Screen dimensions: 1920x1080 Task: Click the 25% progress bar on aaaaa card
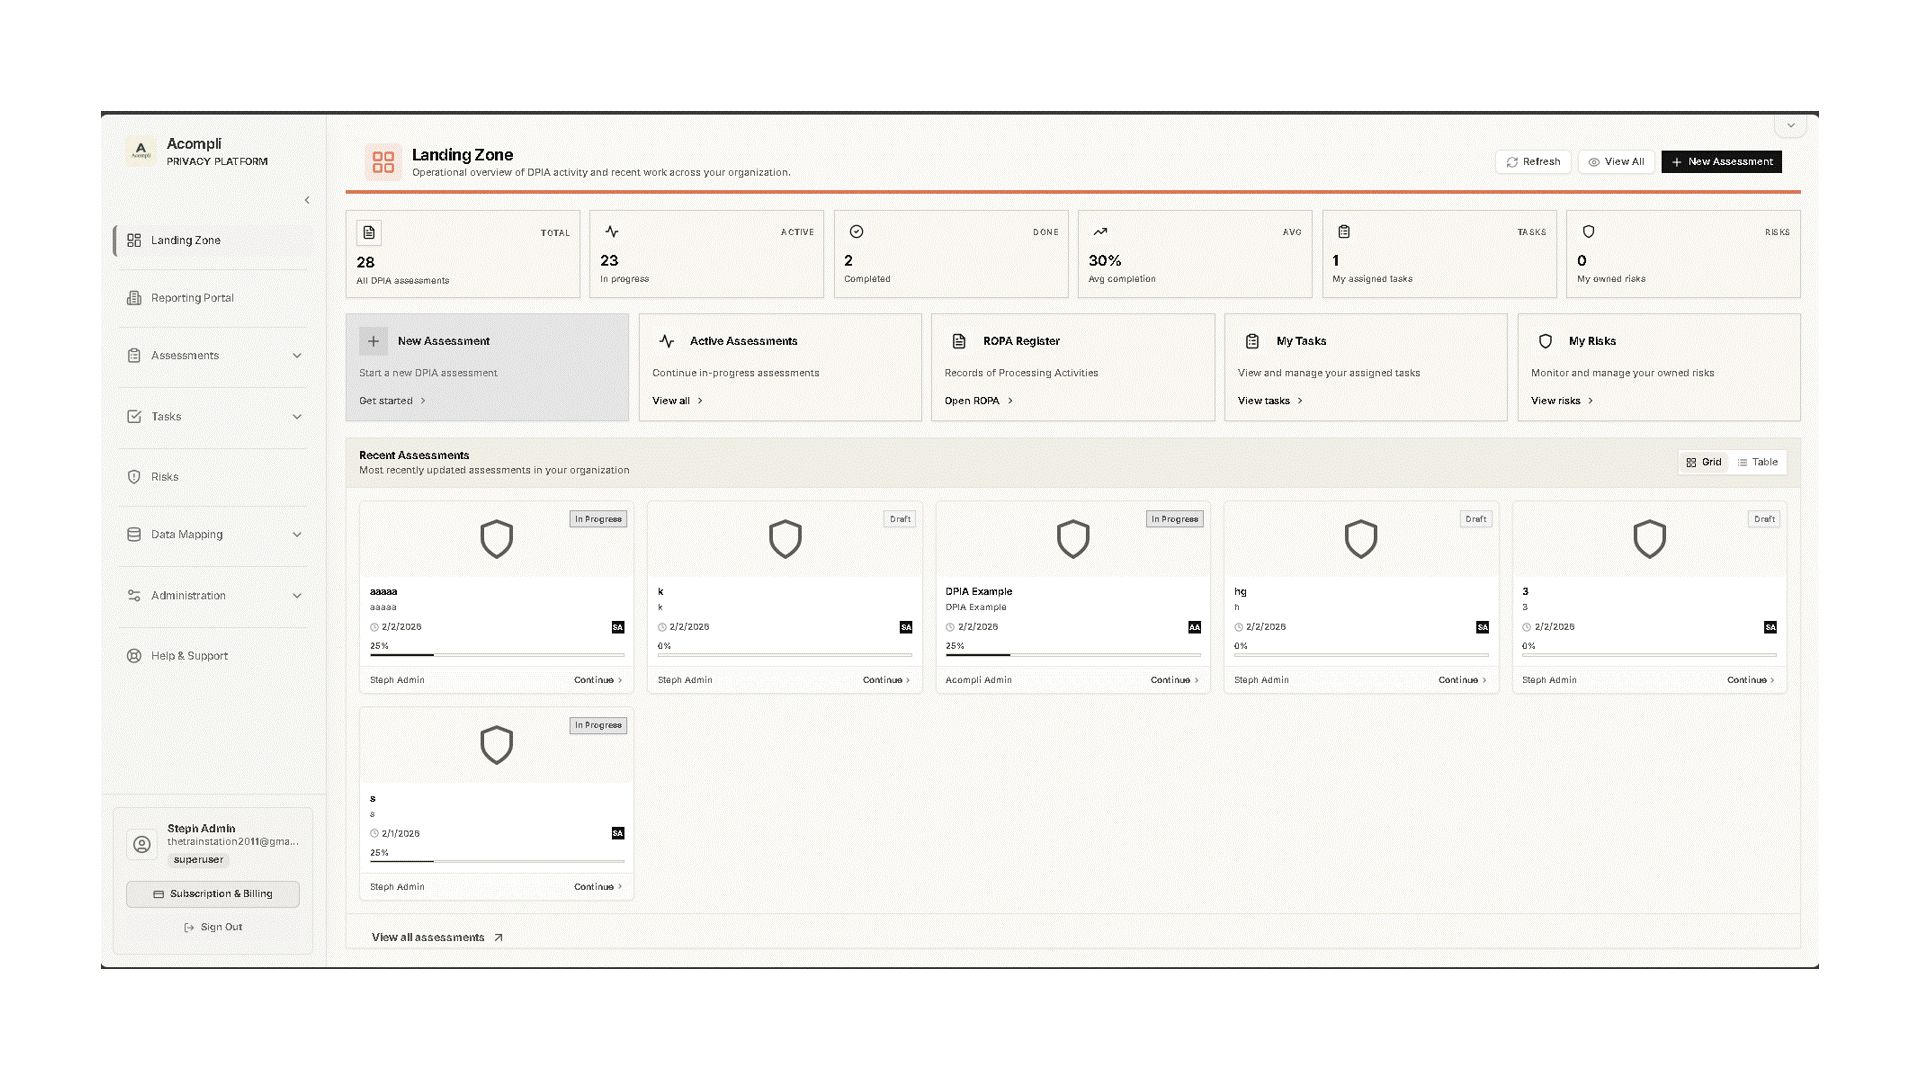click(x=497, y=655)
